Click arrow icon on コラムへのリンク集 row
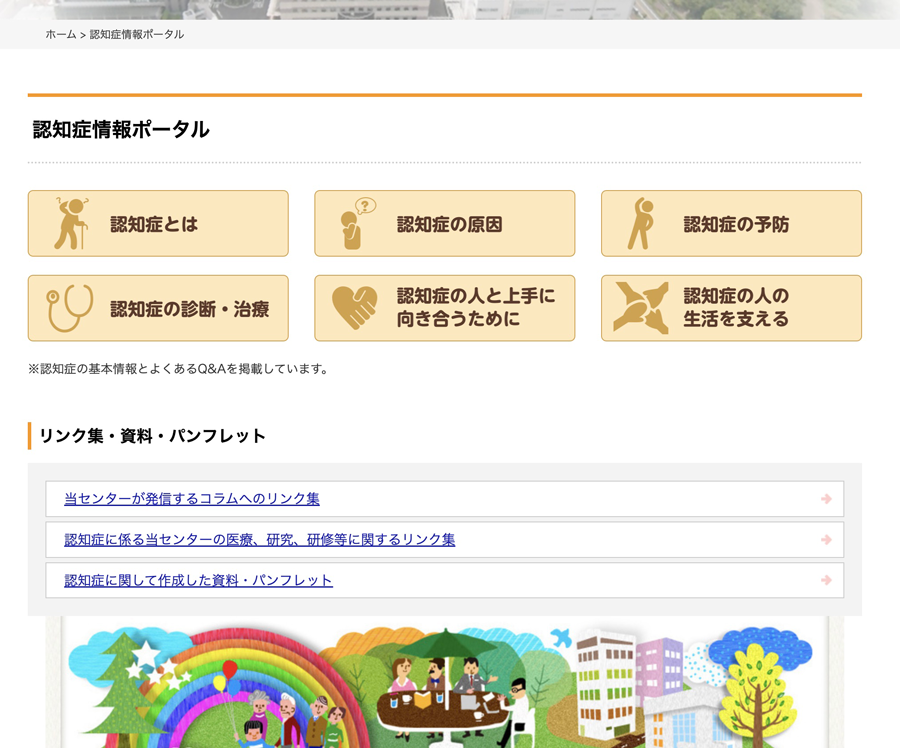The image size is (900, 748). coord(827,499)
